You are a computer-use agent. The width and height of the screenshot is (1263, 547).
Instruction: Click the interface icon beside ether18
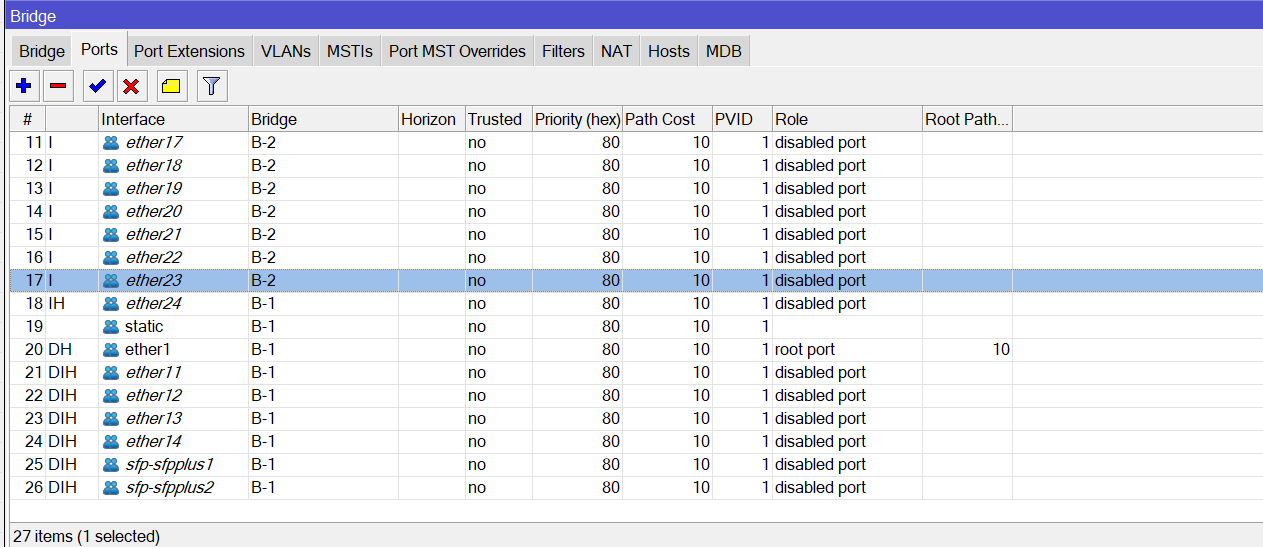pyautogui.click(x=111, y=166)
